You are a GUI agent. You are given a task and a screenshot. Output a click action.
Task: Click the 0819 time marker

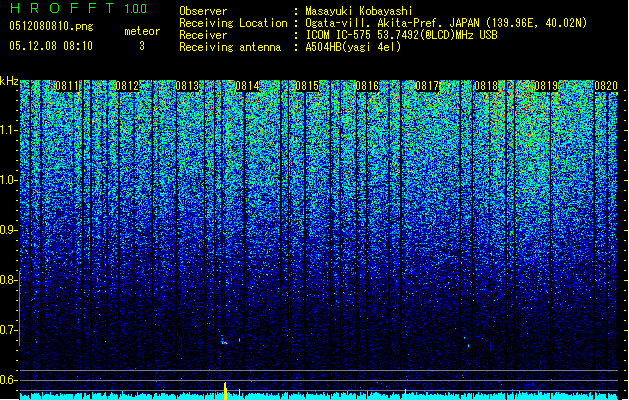[547, 86]
